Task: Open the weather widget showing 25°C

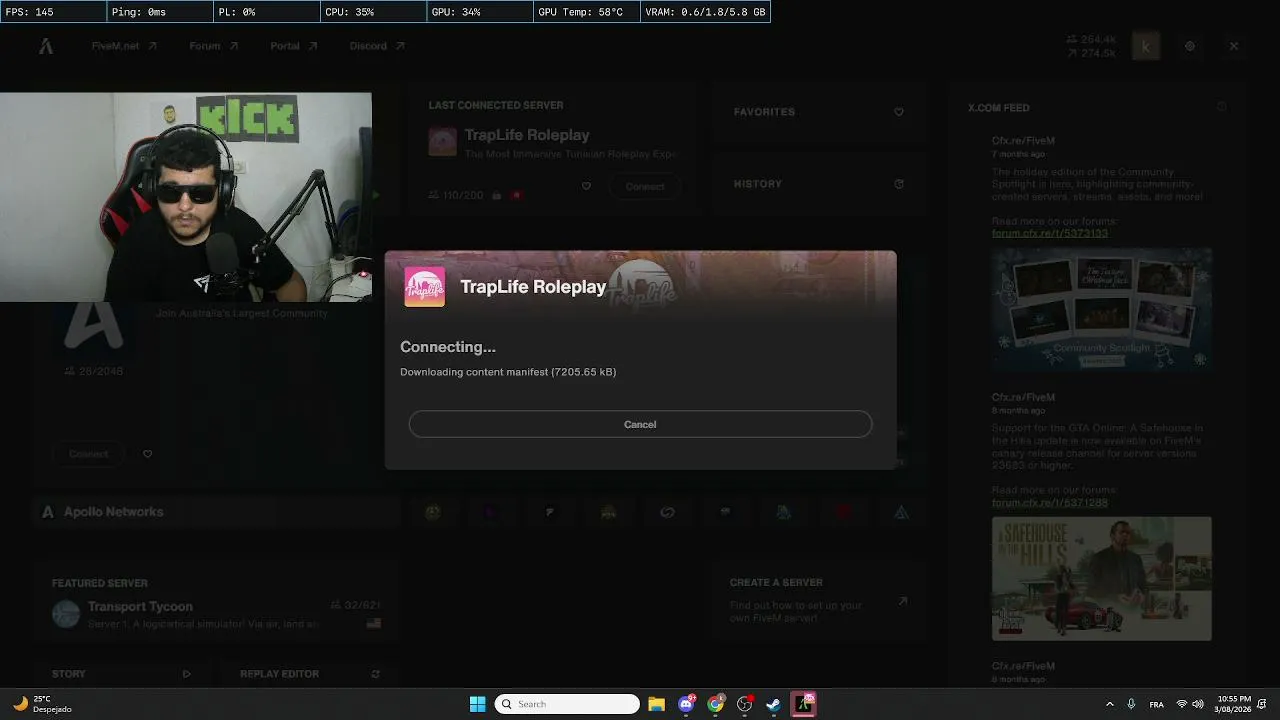Action: coord(42,704)
